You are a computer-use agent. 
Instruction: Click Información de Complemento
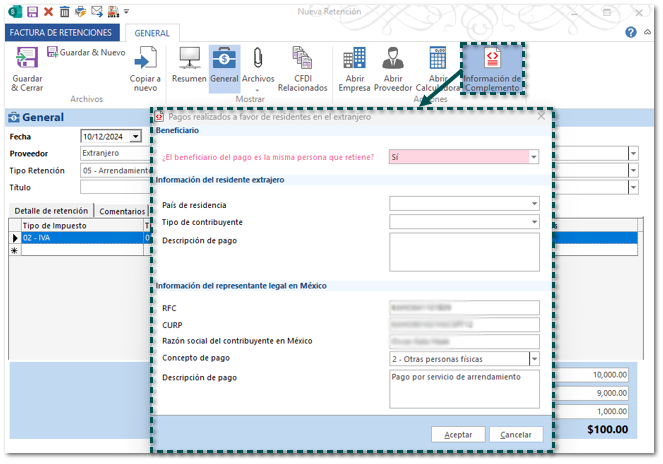point(493,69)
